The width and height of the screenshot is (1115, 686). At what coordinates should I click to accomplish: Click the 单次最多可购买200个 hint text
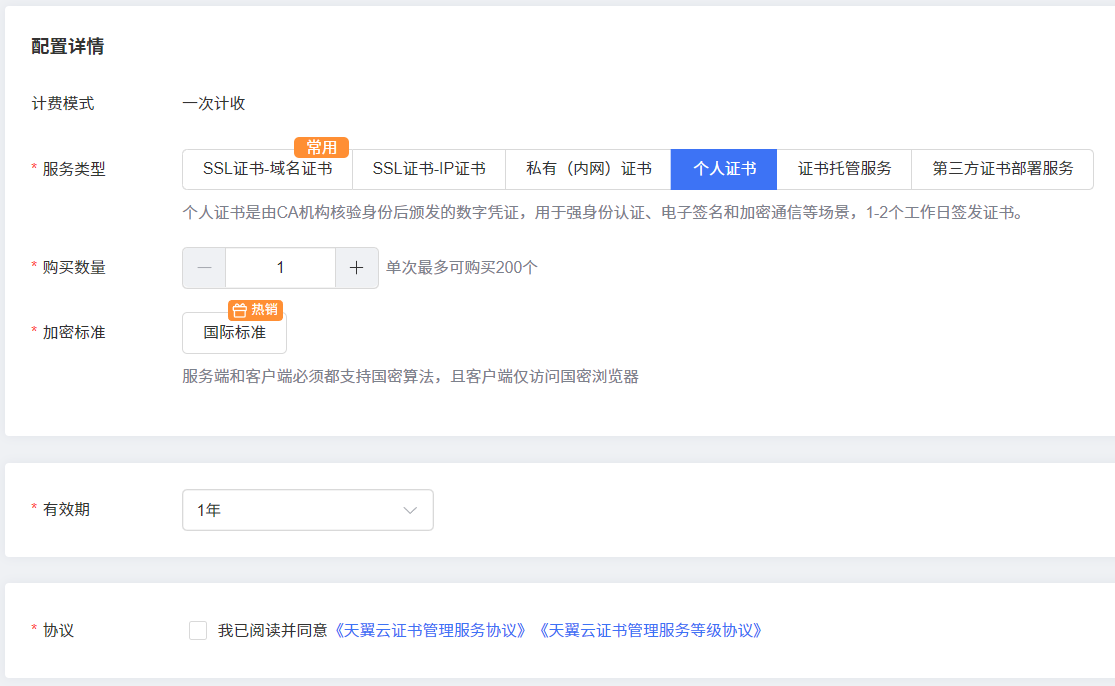pos(462,268)
